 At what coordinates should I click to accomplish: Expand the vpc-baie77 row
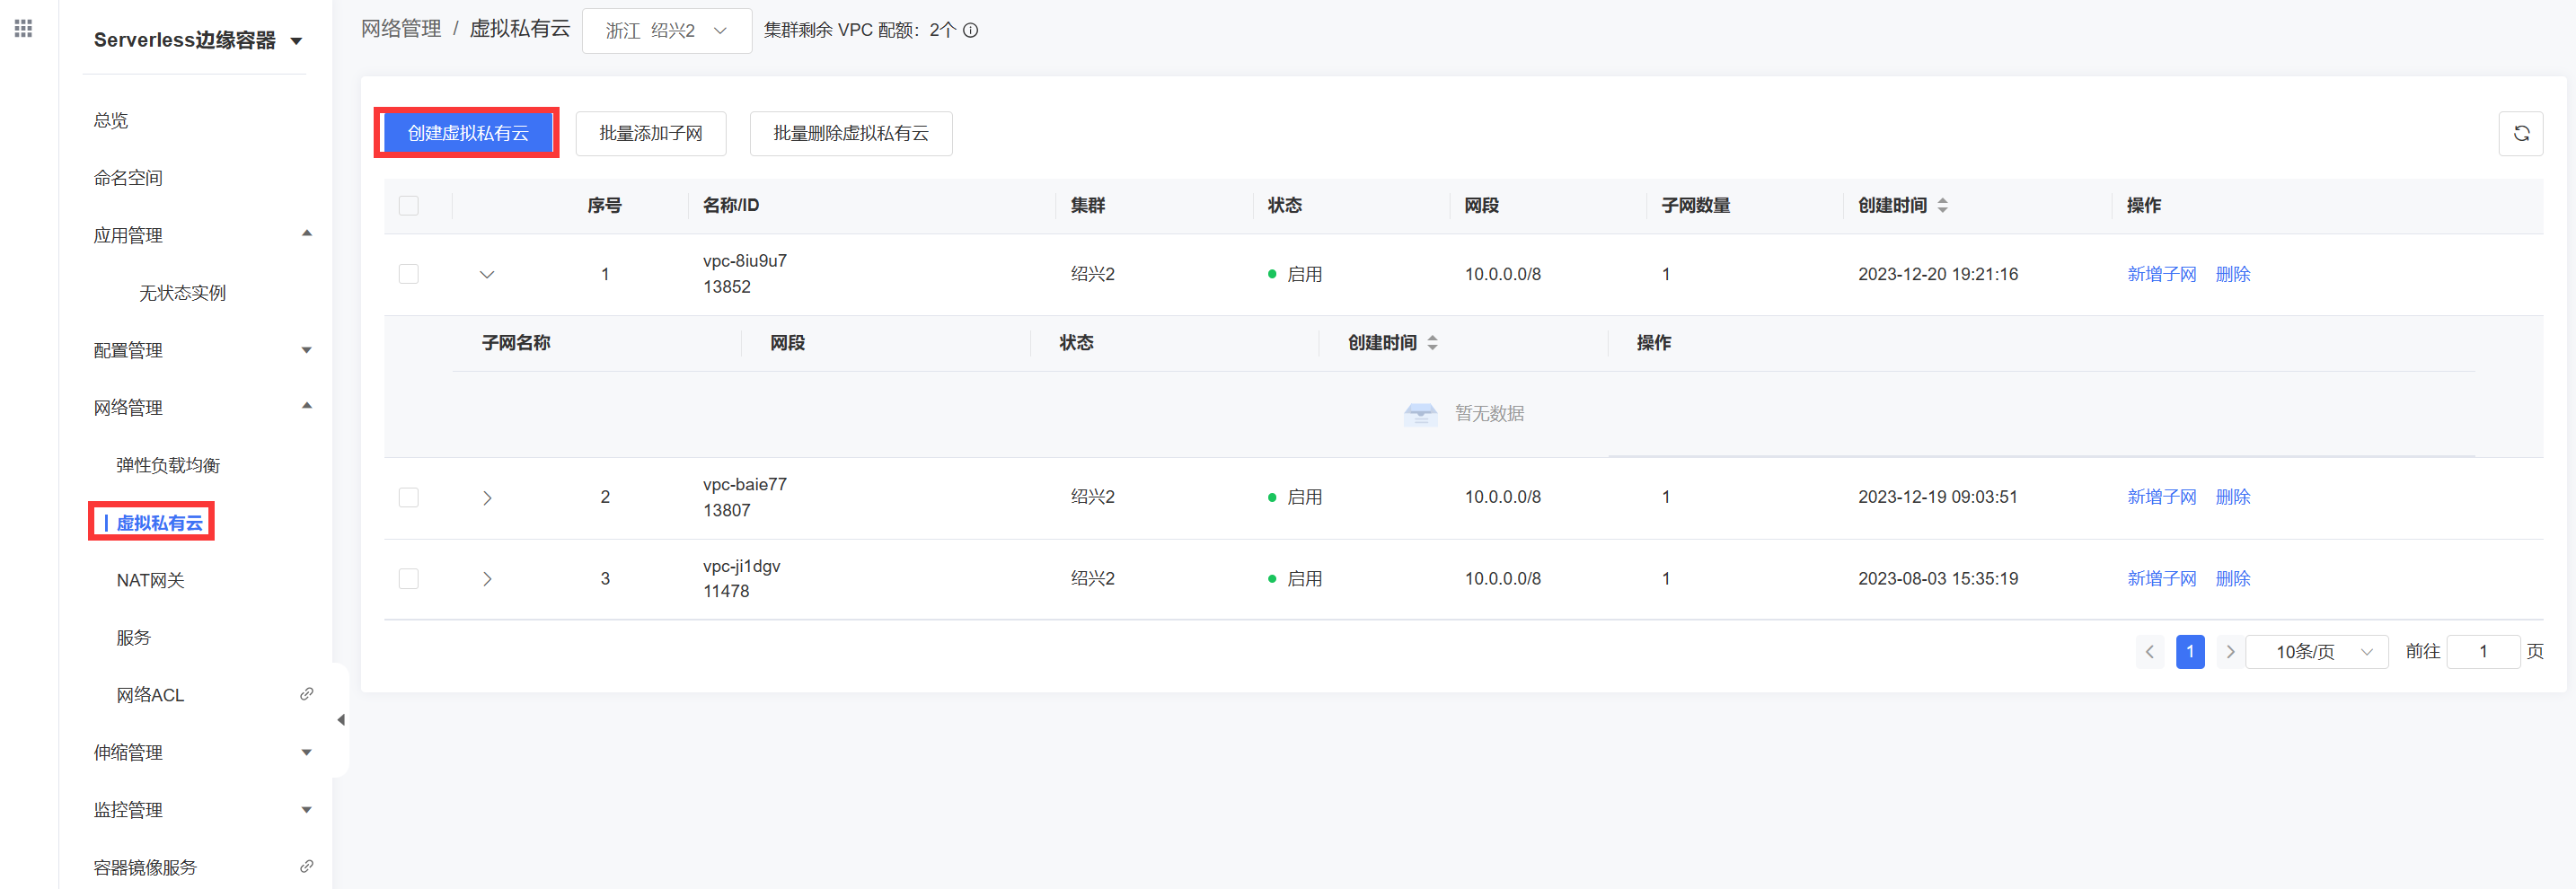(487, 497)
